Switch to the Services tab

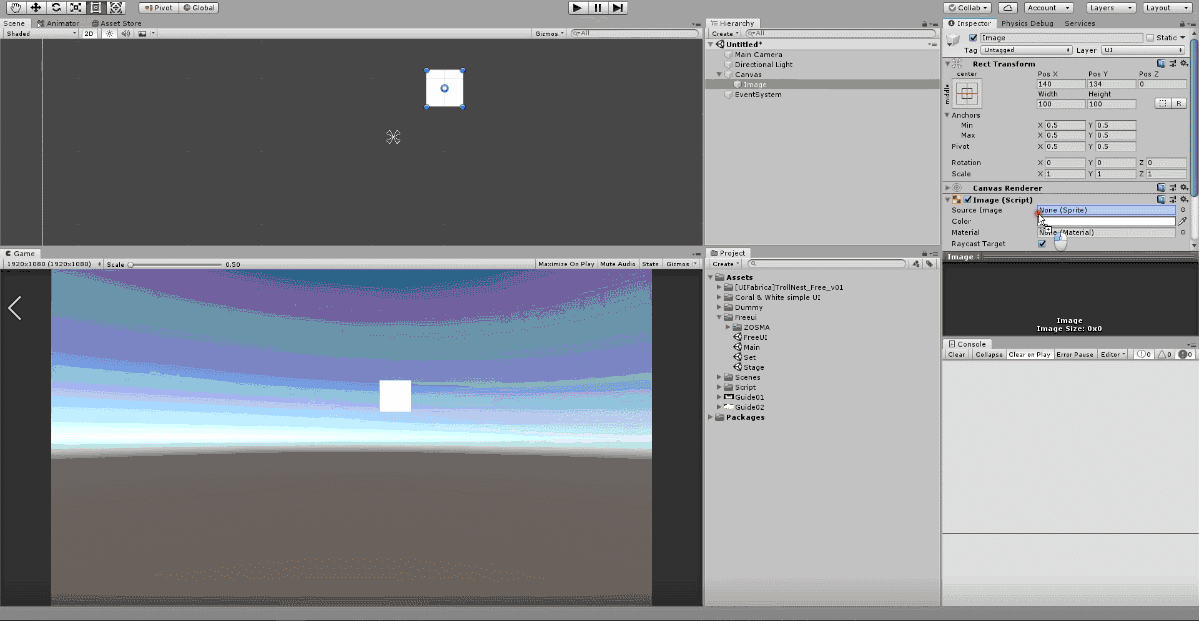[x=1080, y=24]
